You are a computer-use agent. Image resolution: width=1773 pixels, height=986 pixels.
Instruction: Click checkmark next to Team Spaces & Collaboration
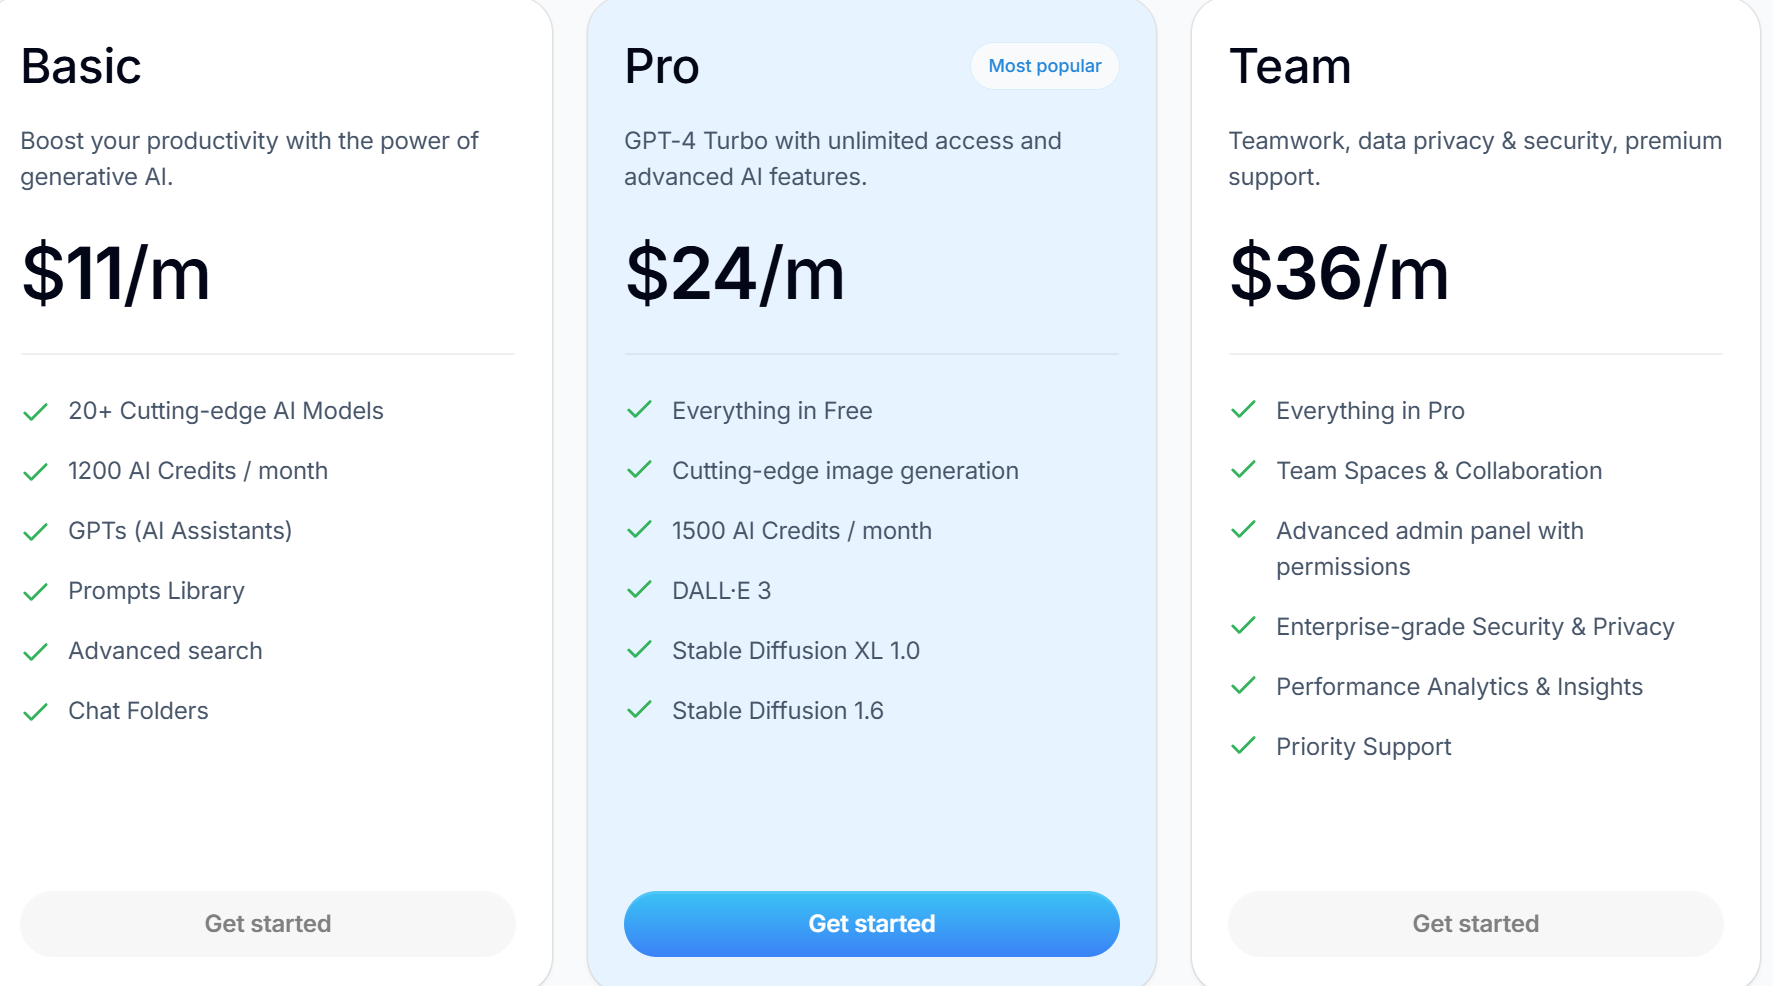(1244, 470)
